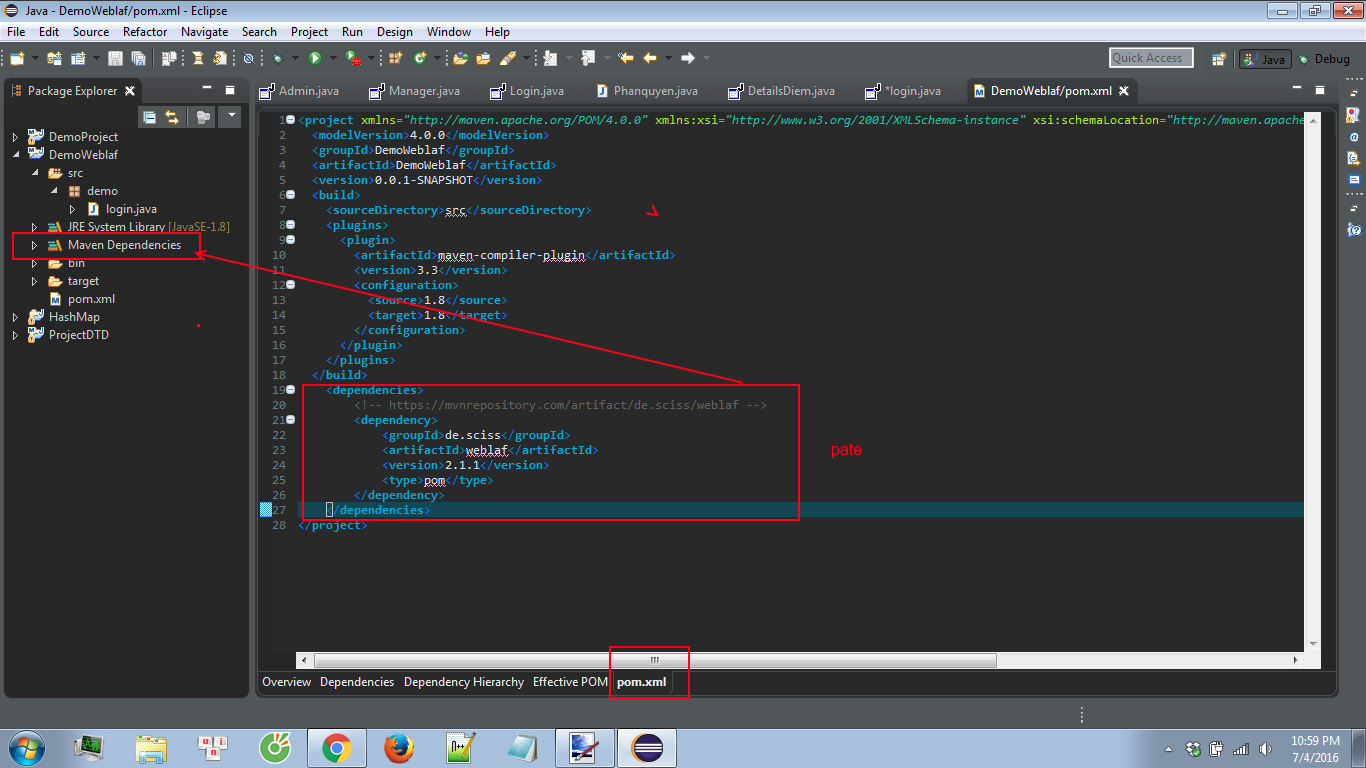1366x768 pixels.
Task: Expand the JRE System Library node
Action: pyautogui.click(x=35, y=227)
